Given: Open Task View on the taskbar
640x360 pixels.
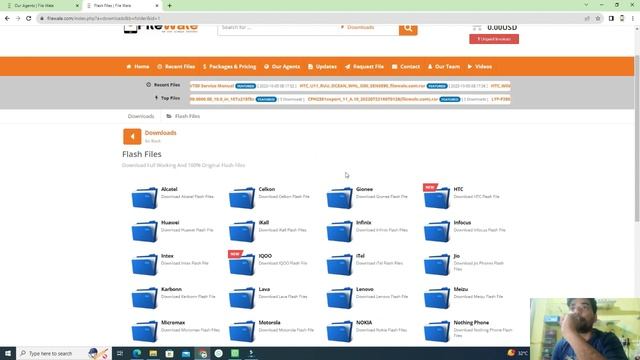Looking at the screenshot, I should 120,353.
